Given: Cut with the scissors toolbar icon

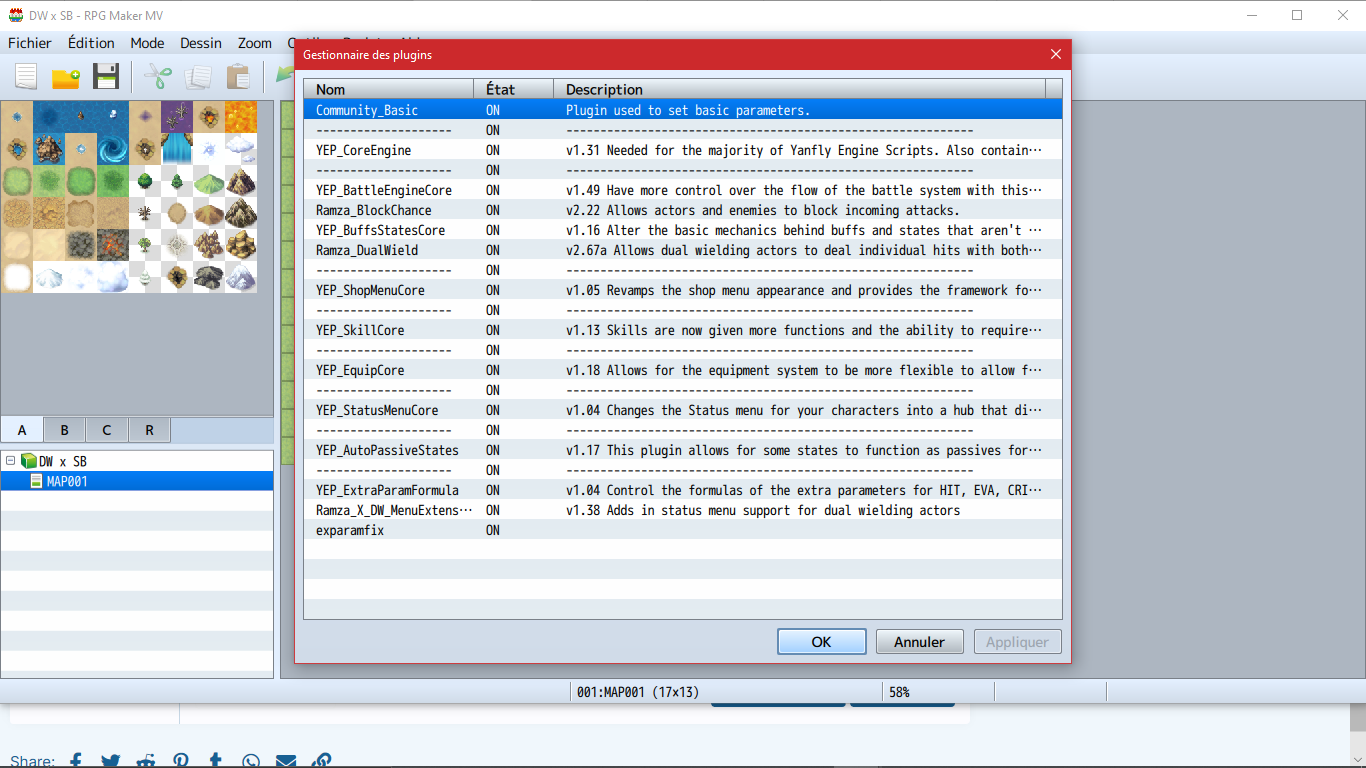Looking at the screenshot, I should 157,76.
